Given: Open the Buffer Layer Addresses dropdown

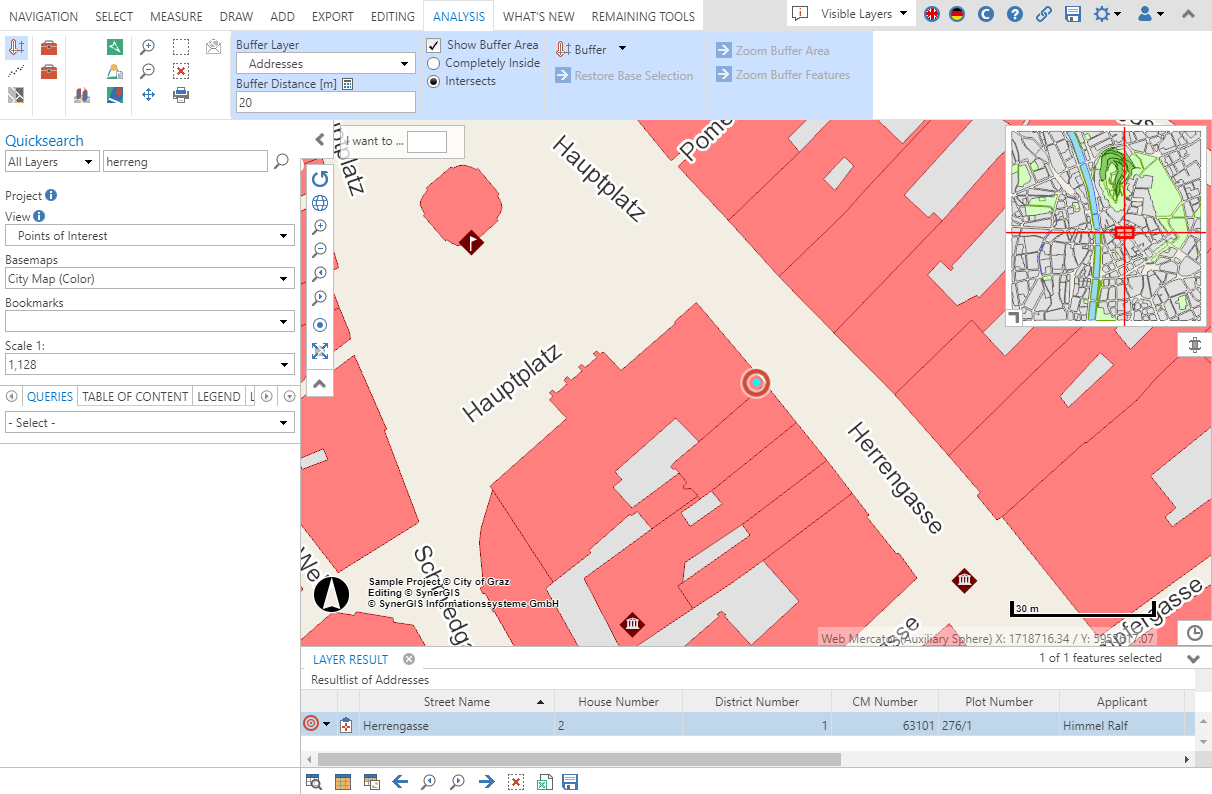Looking at the screenshot, I should click(325, 64).
